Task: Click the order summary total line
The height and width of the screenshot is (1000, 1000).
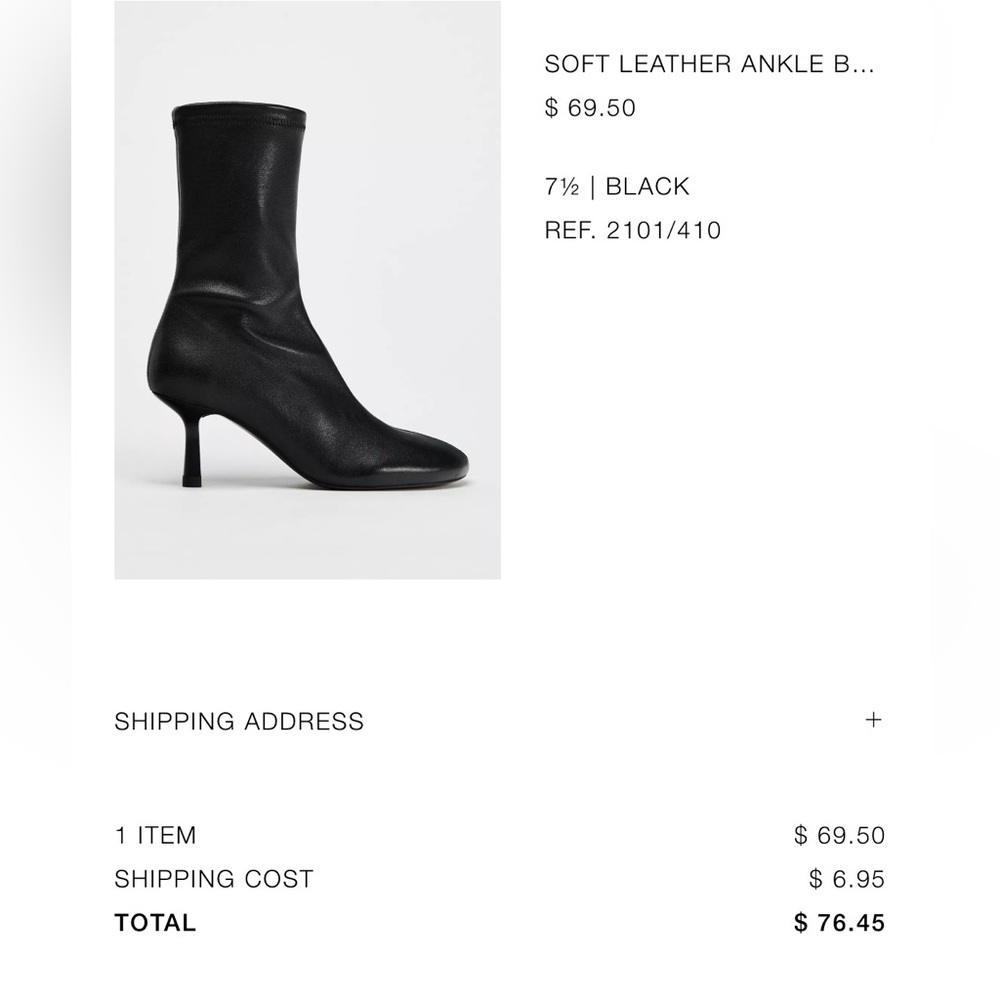Action: (500, 922)
